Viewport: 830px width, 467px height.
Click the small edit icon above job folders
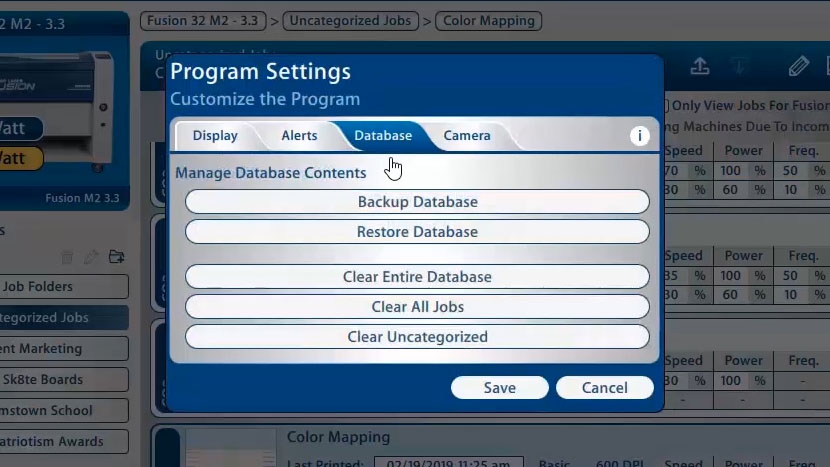(x=91, y=257)
